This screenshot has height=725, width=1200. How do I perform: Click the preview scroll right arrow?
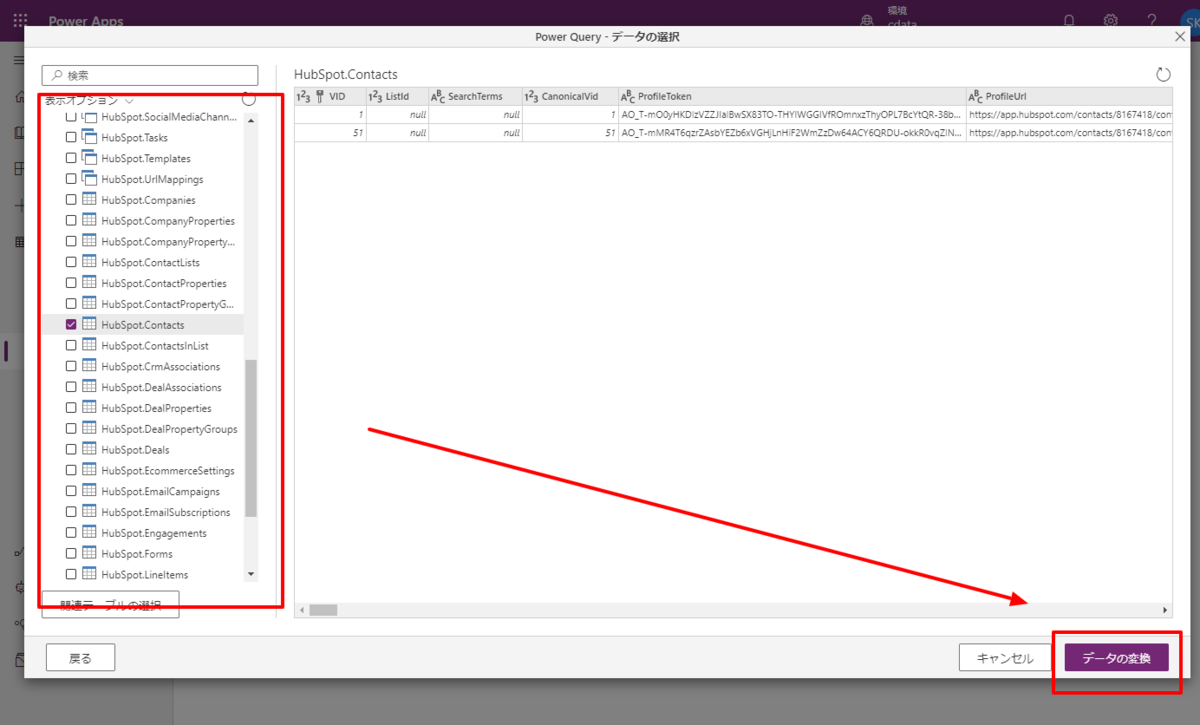pos(1165,610)
